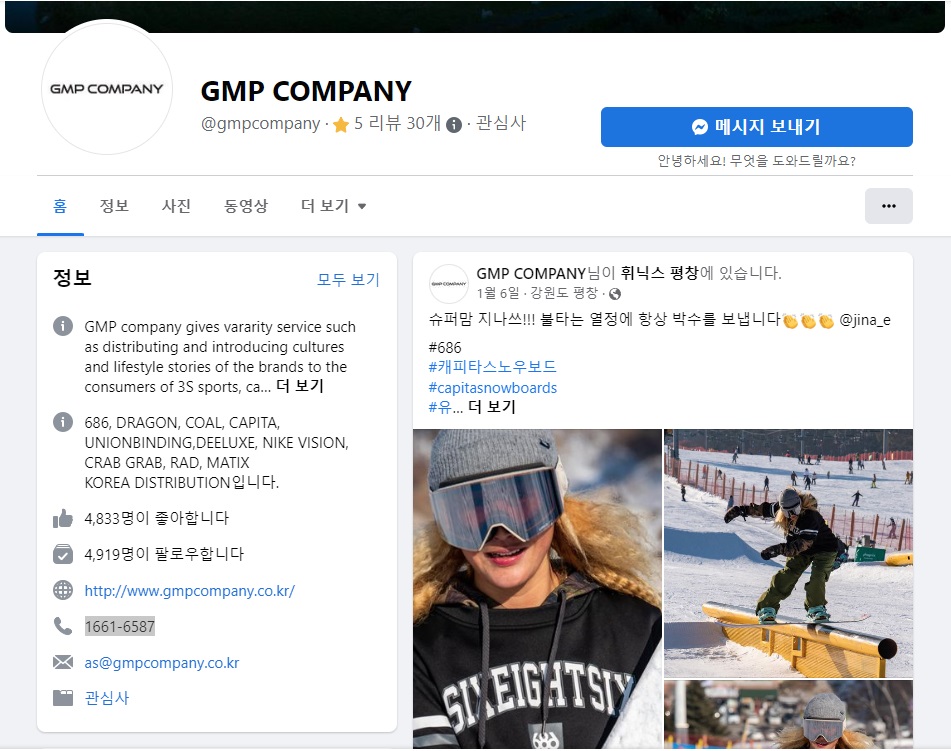
Task: Open the snowboarder rail photo thumbnail
Action: [x=788, y=553]
